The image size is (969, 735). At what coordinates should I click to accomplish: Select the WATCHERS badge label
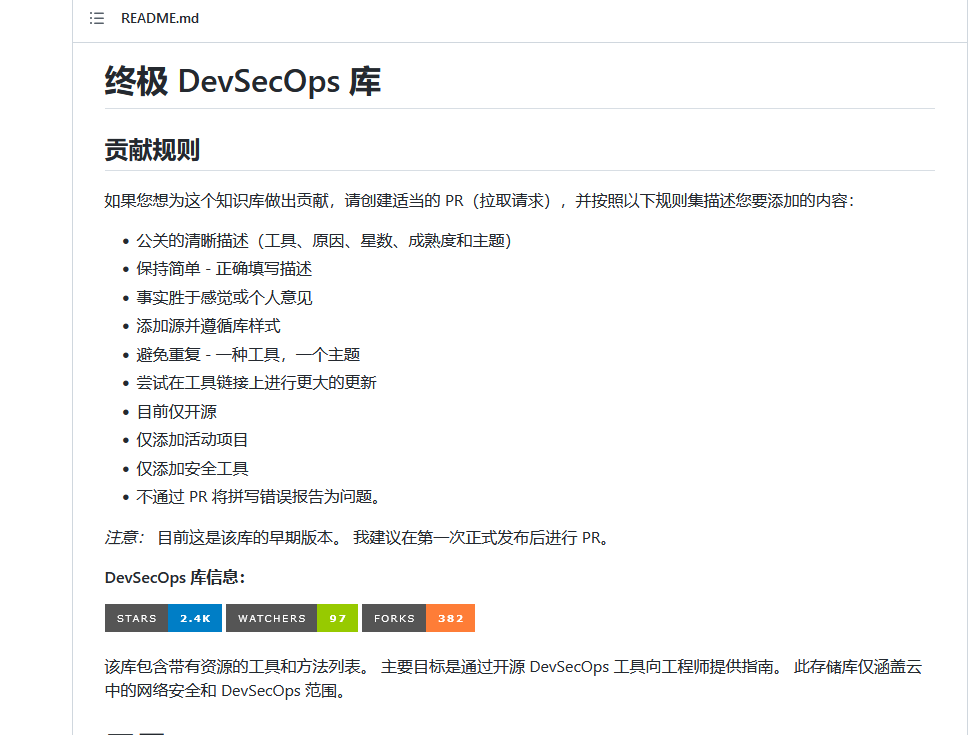tap(271, 618)
